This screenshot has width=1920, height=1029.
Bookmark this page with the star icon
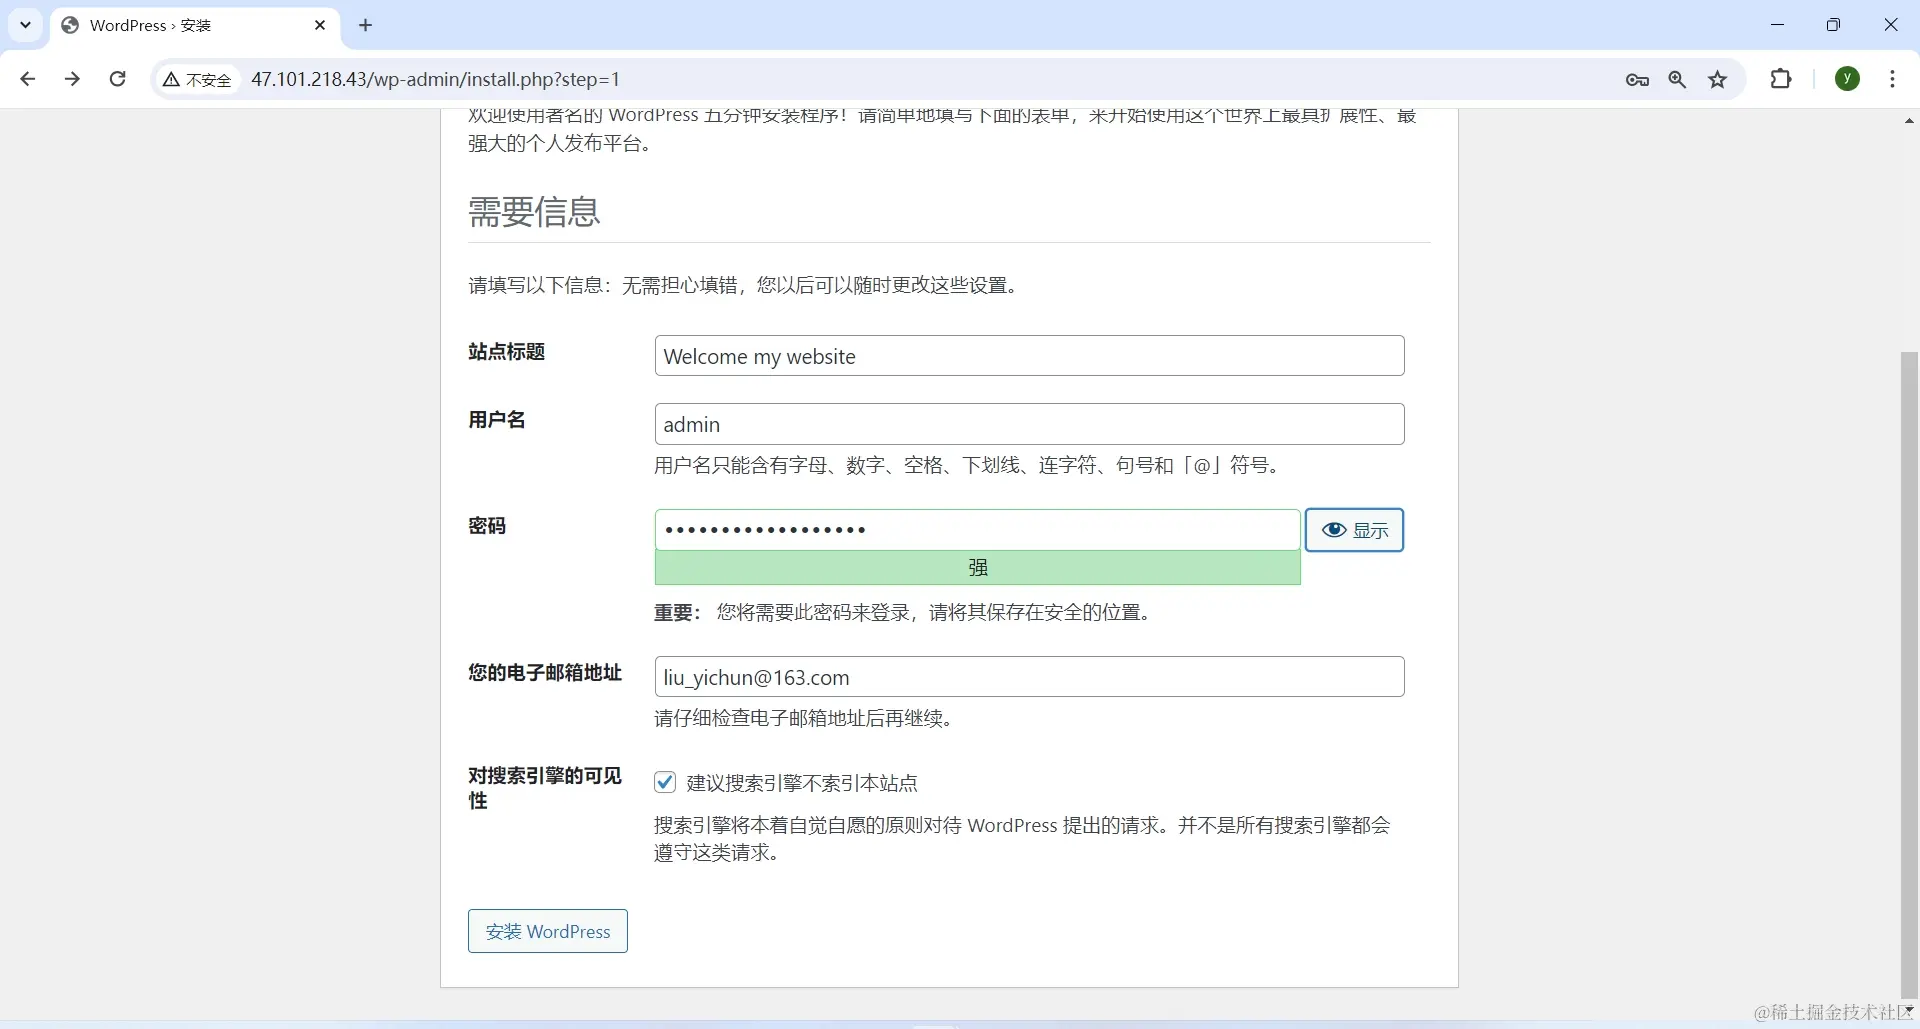point(1718,79)
